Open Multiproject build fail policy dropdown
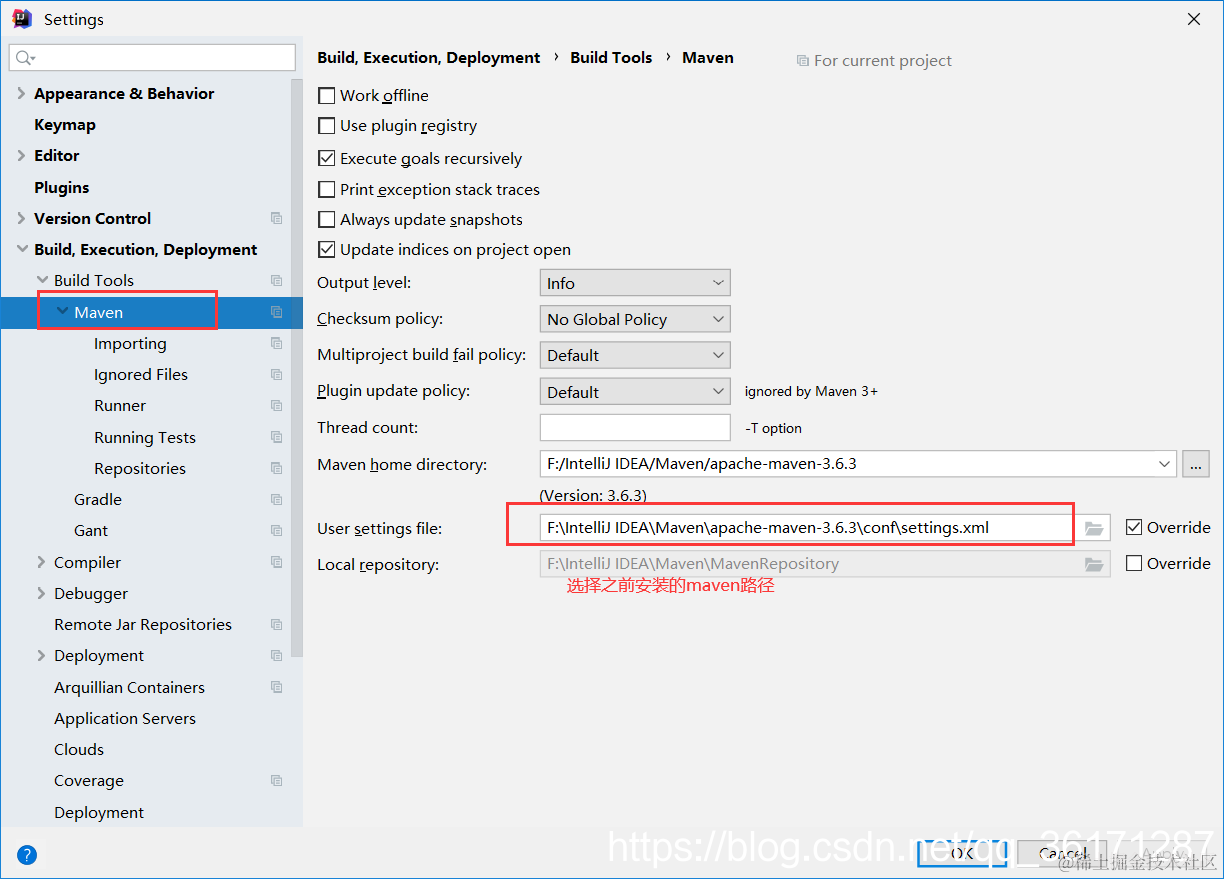Image resolution: width=1224 pixels, height=879 pixels. pyautogui.click(x=635, y=355)
